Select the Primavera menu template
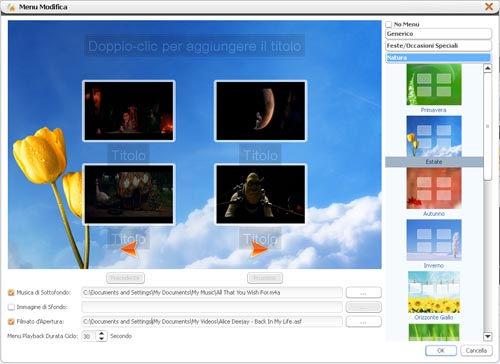Screen dimensions: 500x364 tap(434, 85)
